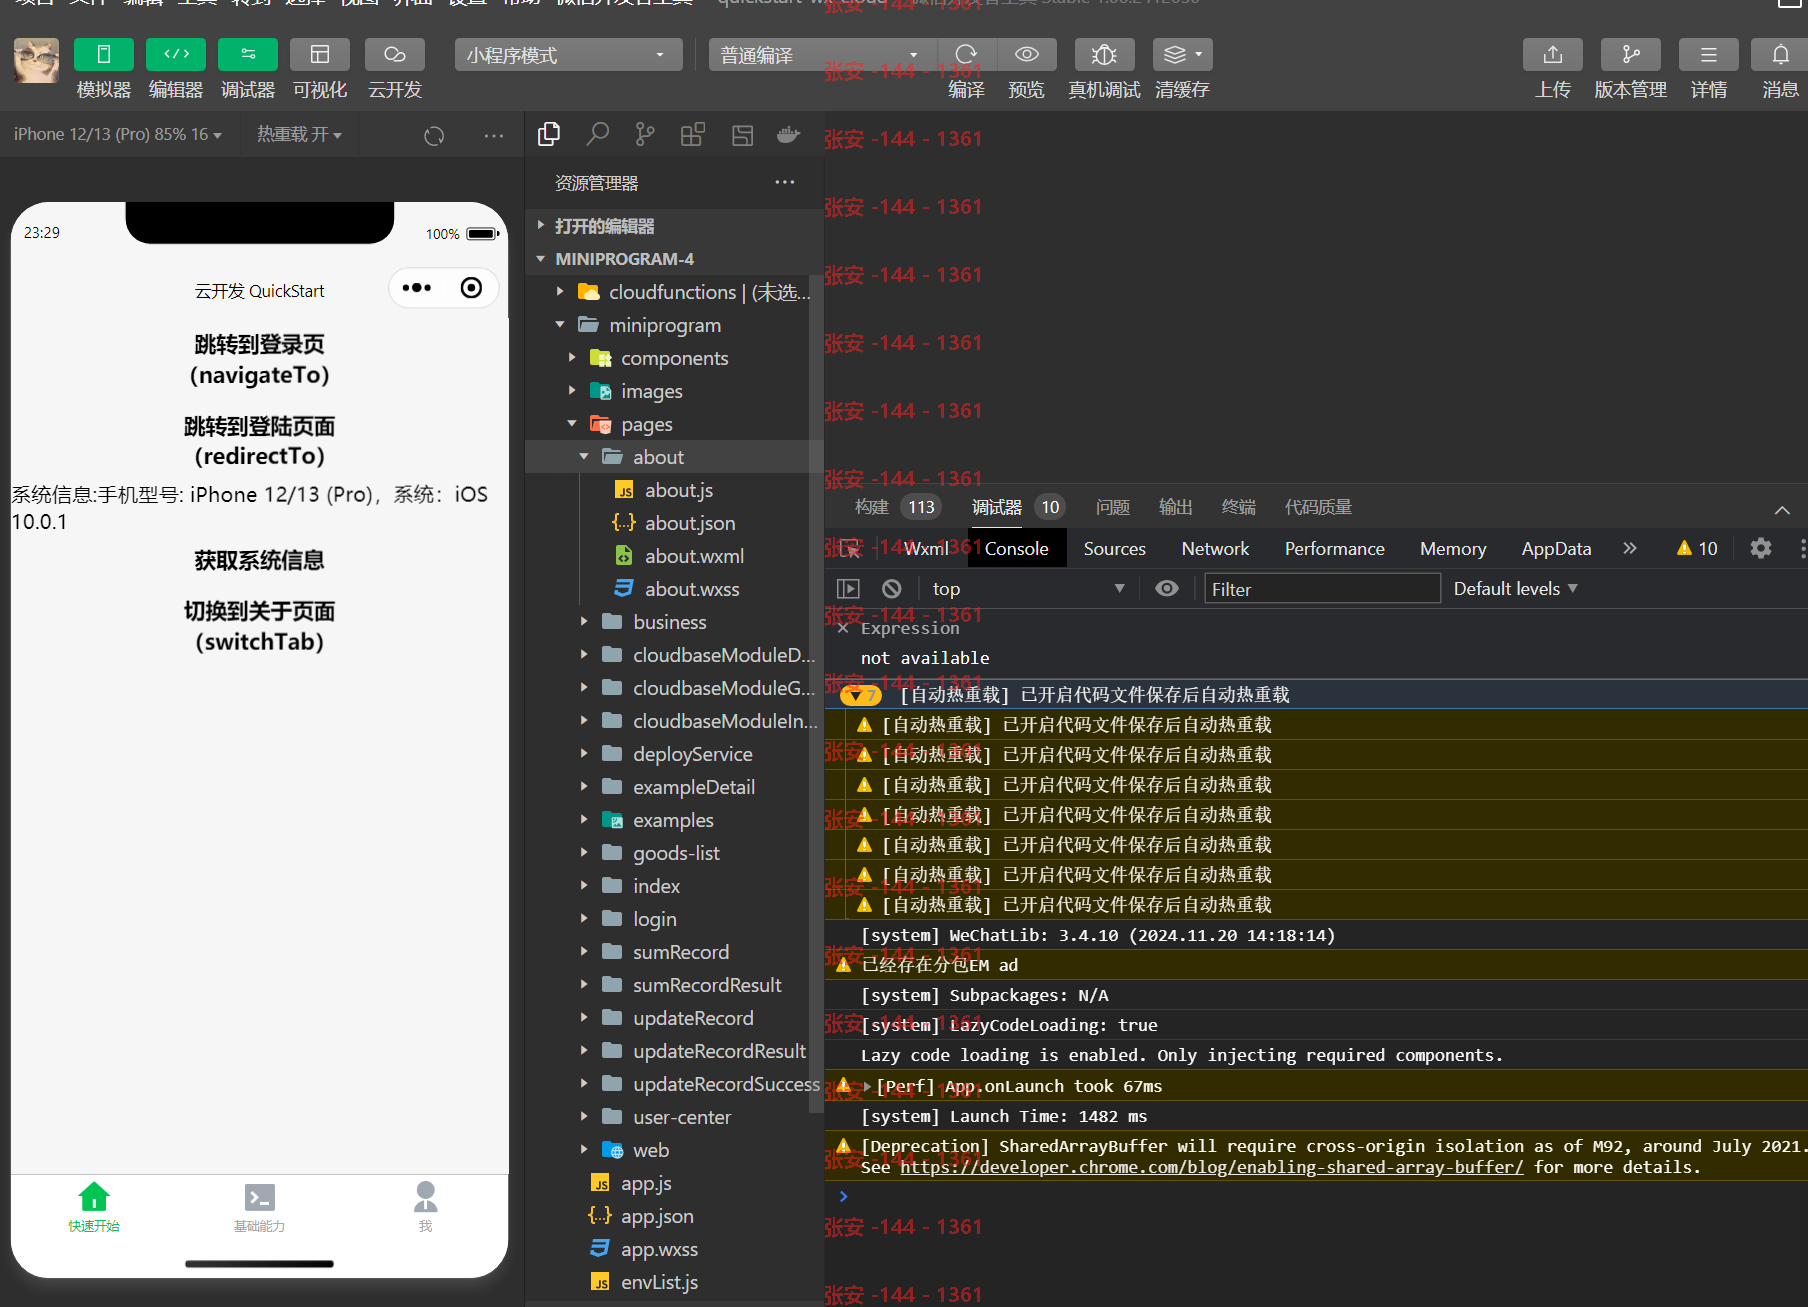Open the 小程序模式 mode dropdown
This screenshot has height=1307, width=1808.
[568, 55]
